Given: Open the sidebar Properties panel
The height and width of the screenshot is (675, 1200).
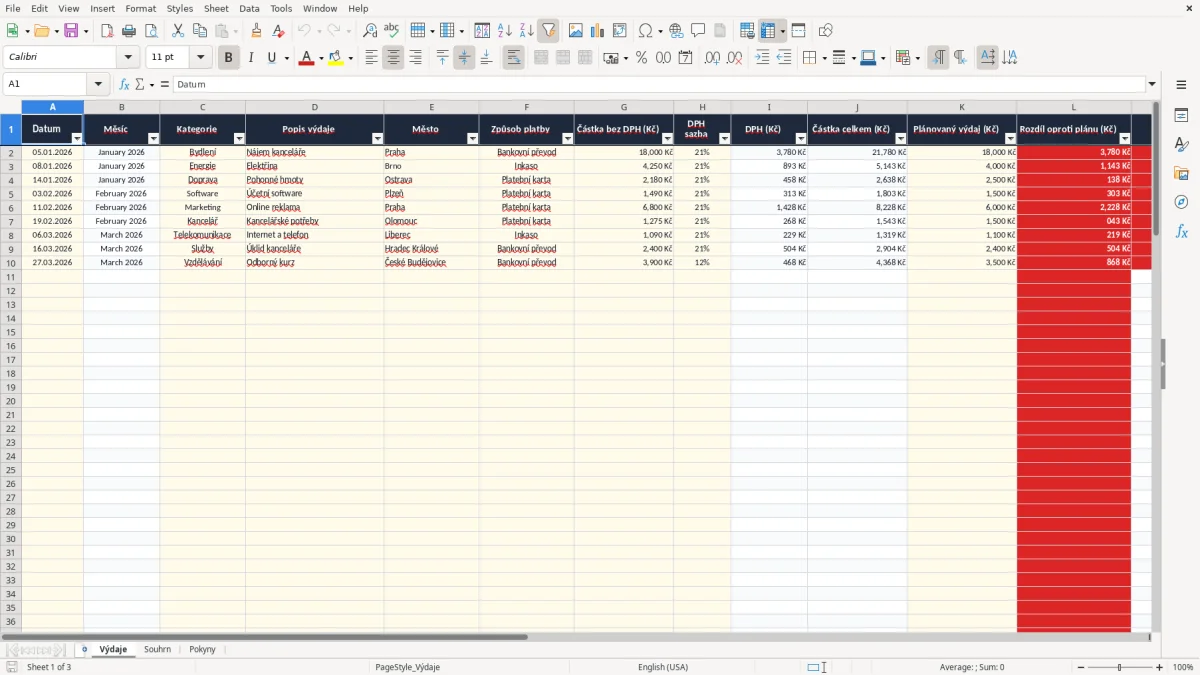Looking at the screenshot, I should 1181,115.
